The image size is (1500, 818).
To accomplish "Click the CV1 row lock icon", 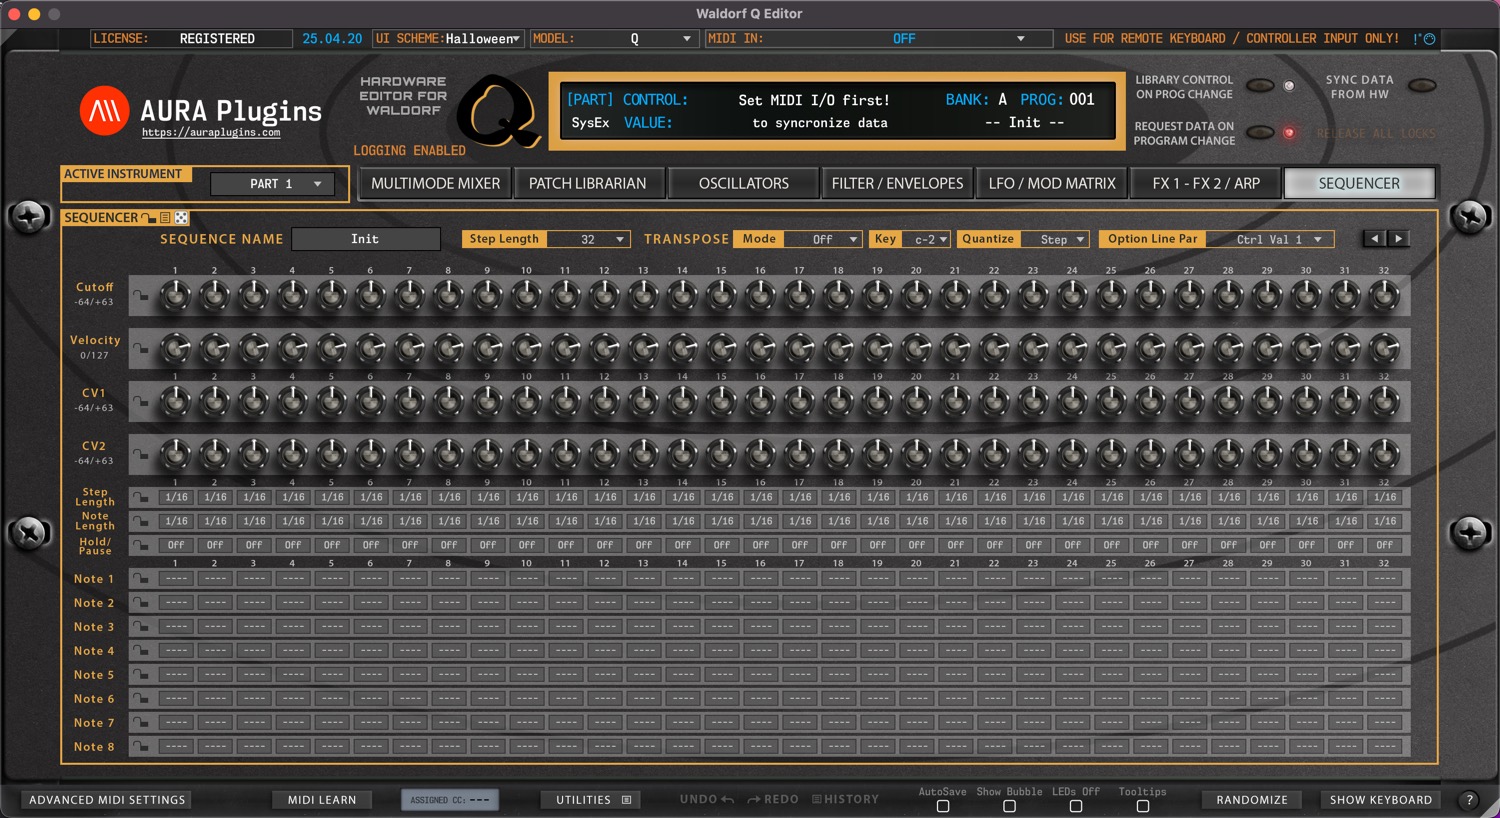I will tap(142, 402).
